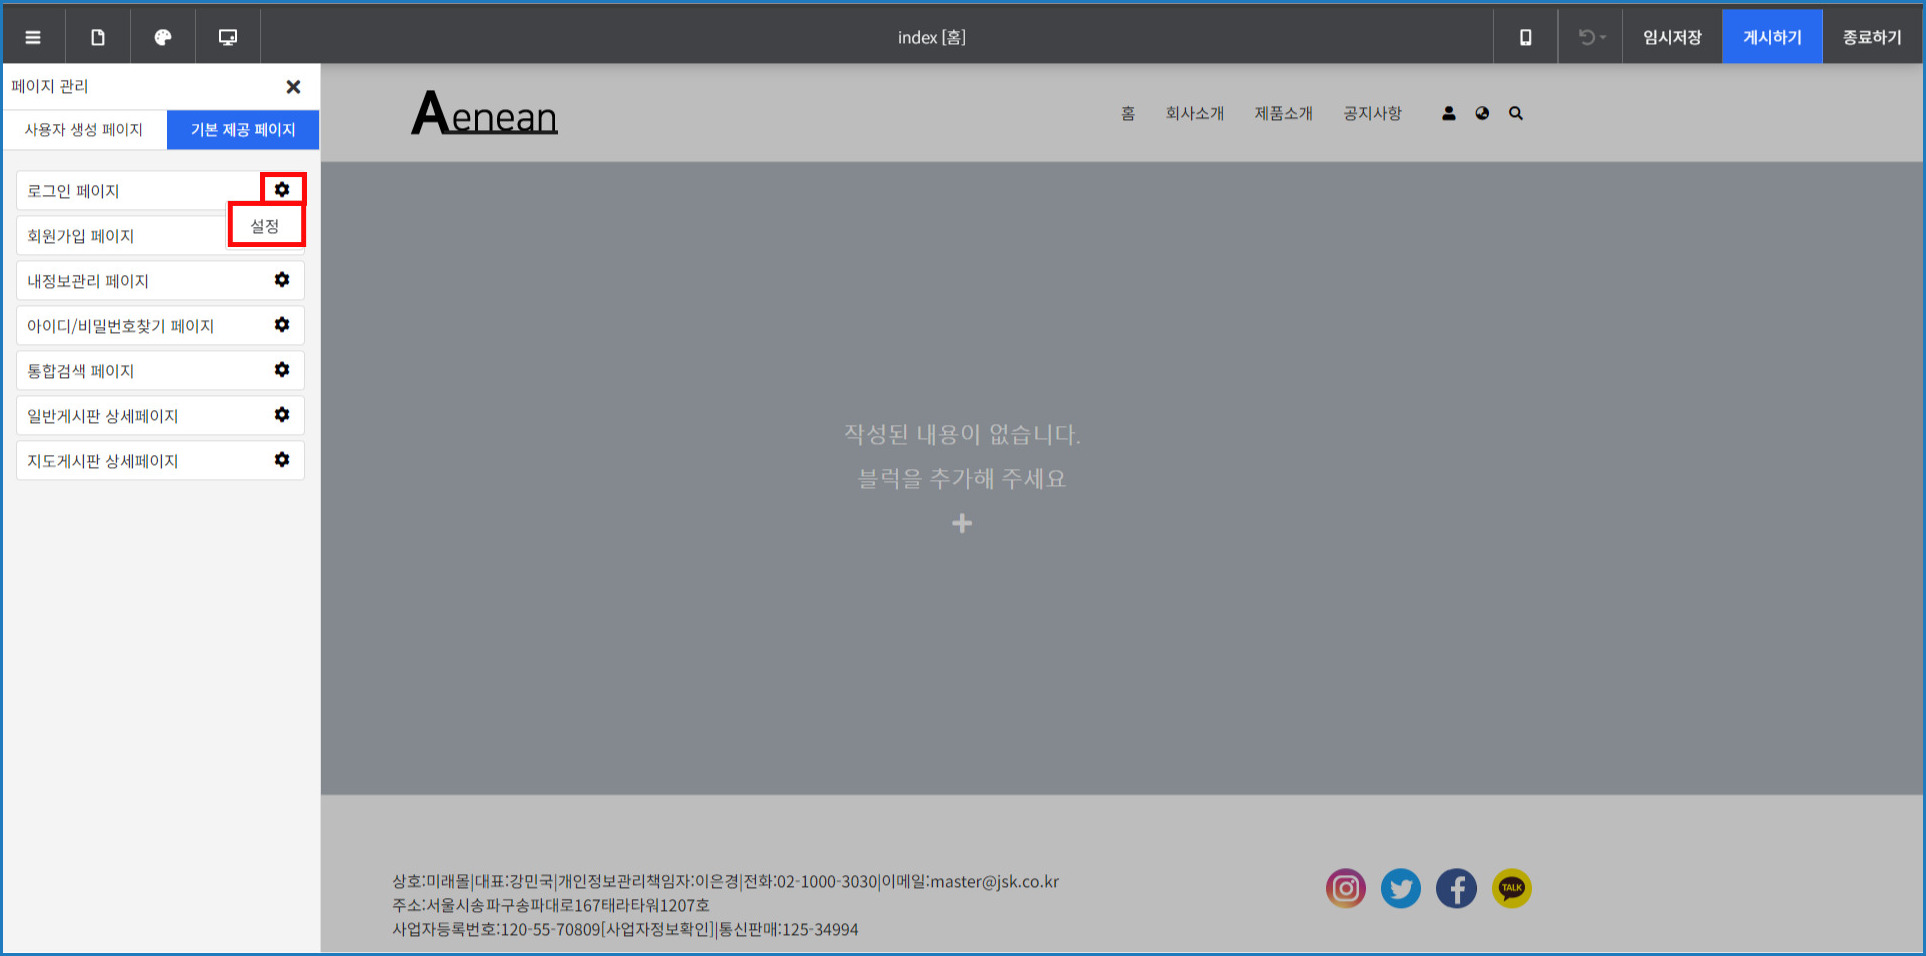Expand settings for 지도게시판 상세페이지
1926x956 pixels.
point(282,460)
